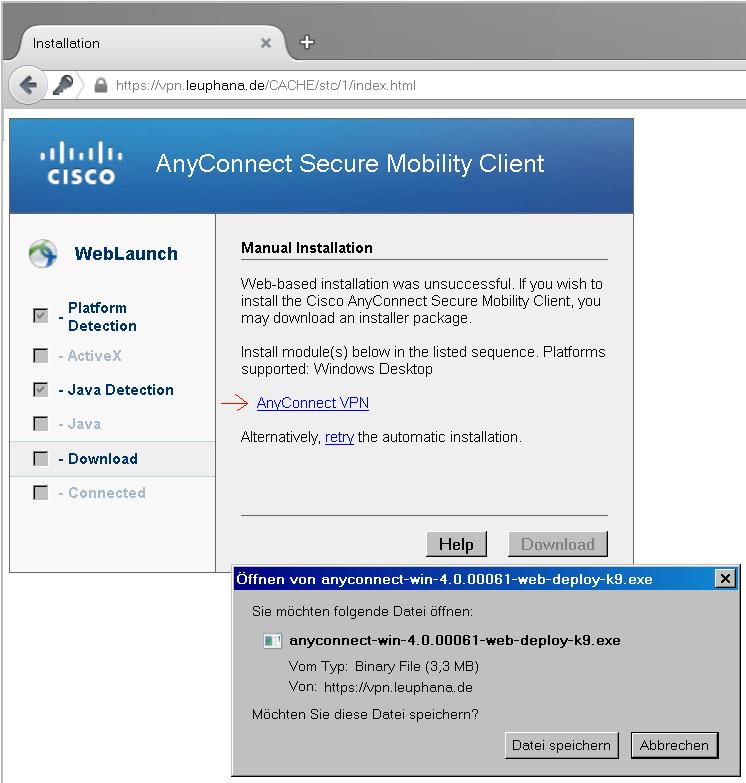Click the WebLaunch globe icon
746x783 pixels.
(43, 253)
